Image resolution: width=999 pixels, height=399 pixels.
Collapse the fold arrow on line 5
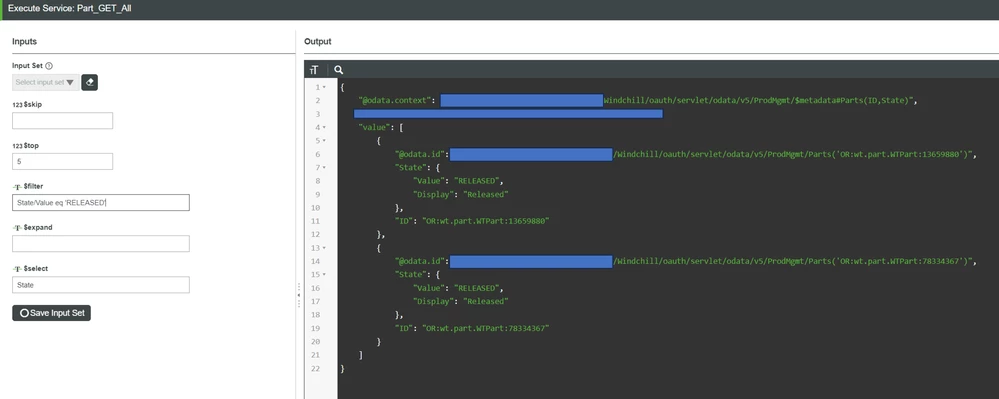point(324,141)
